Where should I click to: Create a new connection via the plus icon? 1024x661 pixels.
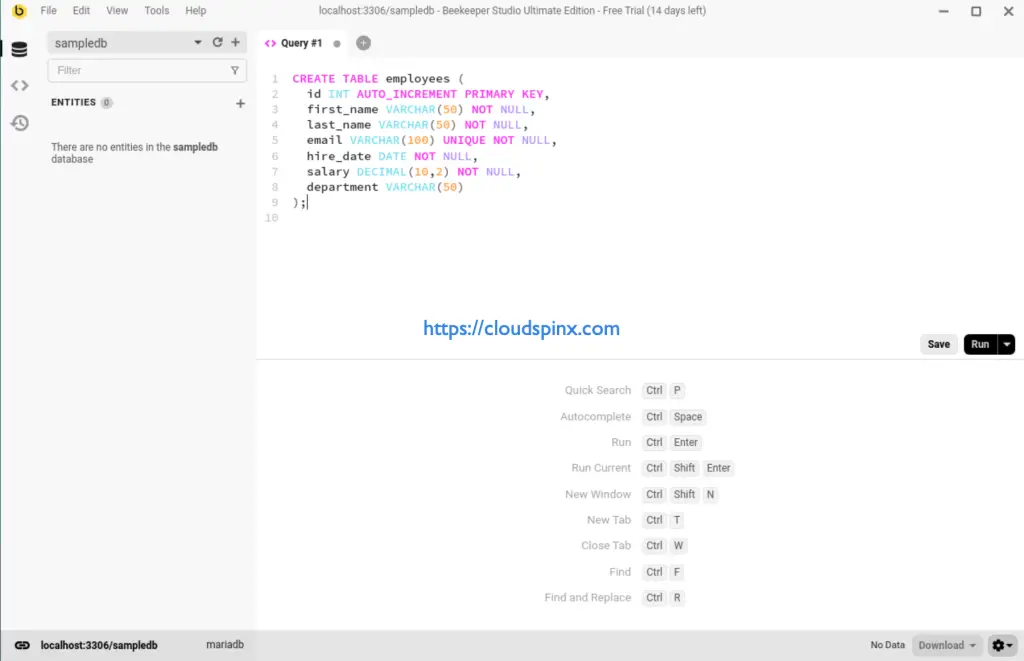click(235, 42)
